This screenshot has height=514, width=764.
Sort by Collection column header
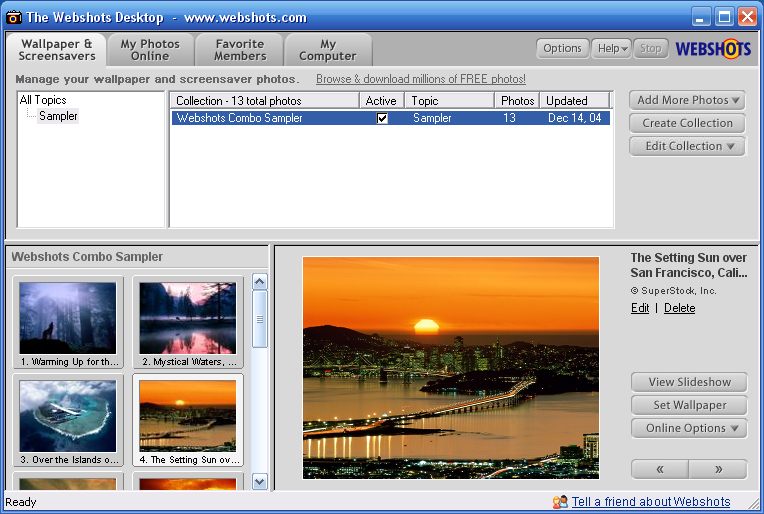click(x=265, y=101)
